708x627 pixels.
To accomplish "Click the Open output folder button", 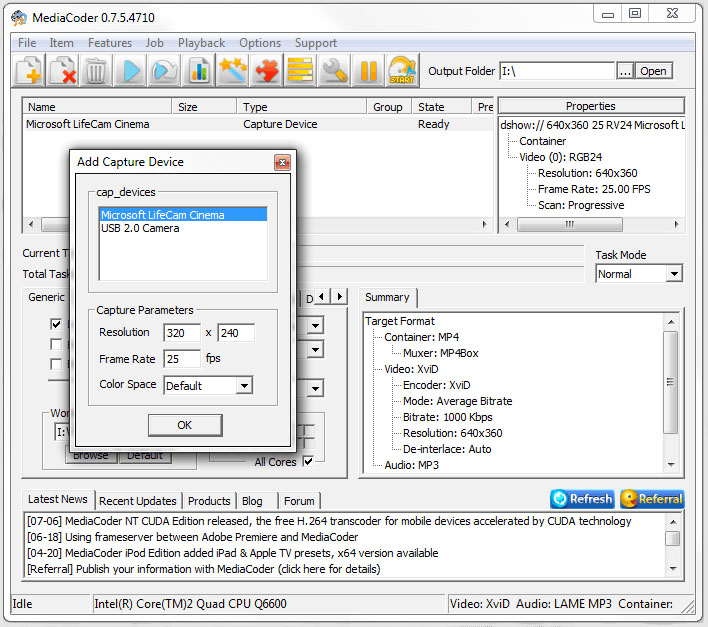I will click(x=653, y=71).
